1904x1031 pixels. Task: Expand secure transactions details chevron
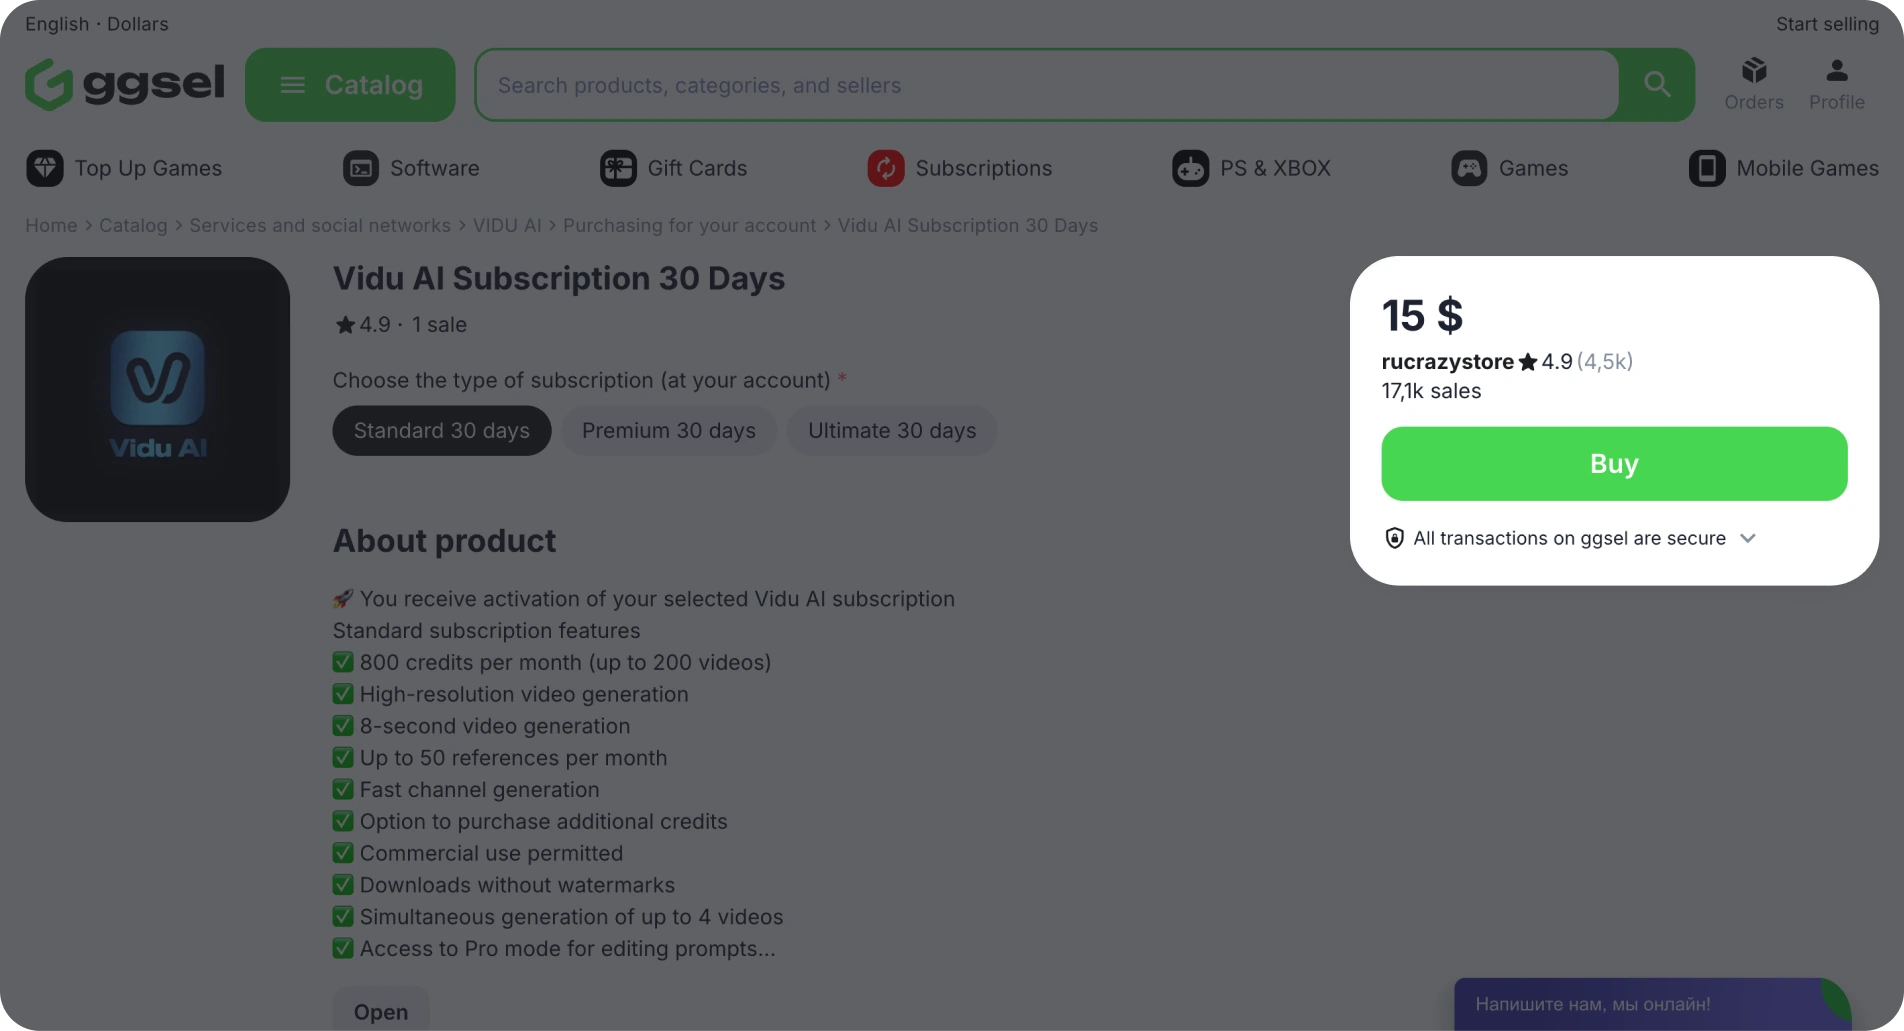1747,538
